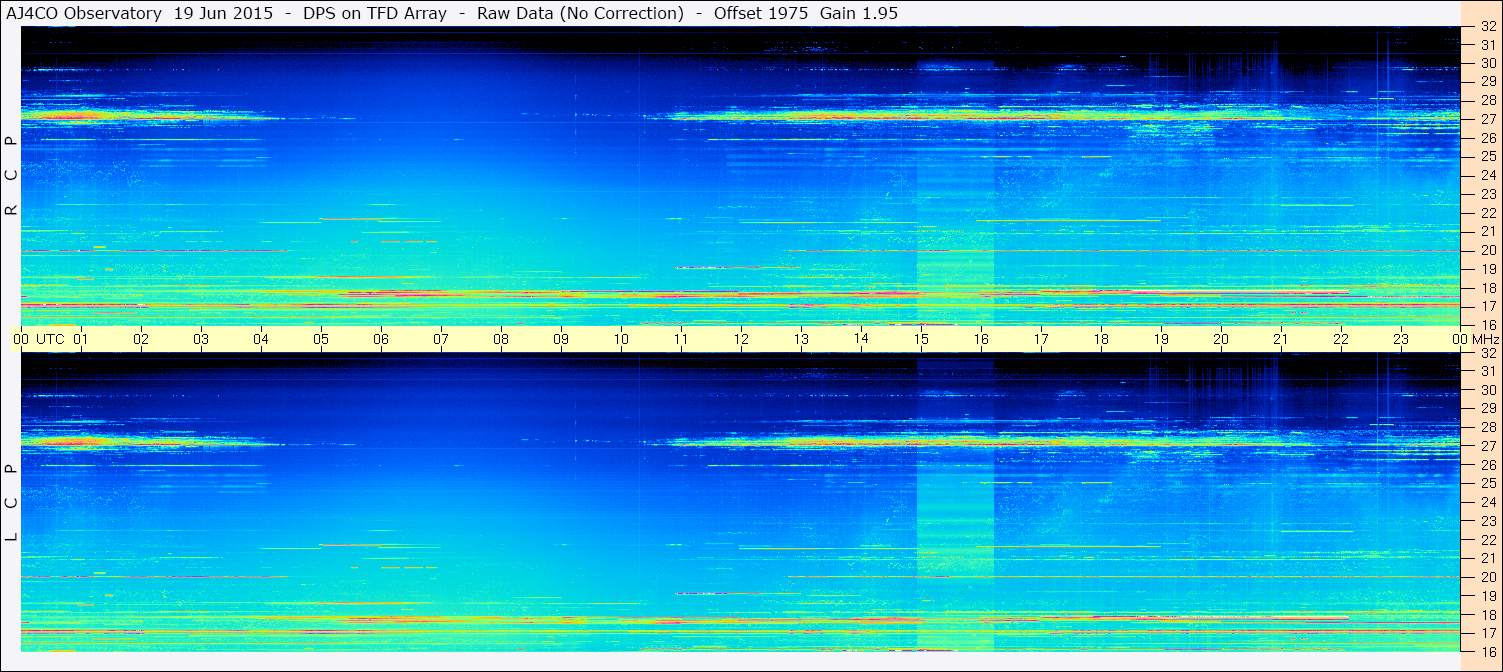The image size is (1503, 672).
Task: Select the 06 hour marker on time axis
Action: [381, 339]
